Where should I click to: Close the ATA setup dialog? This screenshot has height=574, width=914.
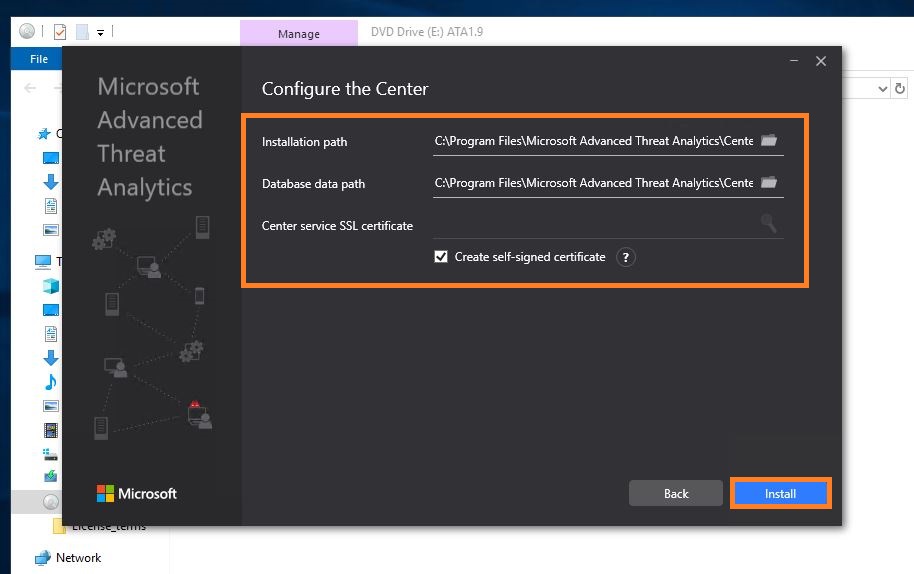click(821, 61)
